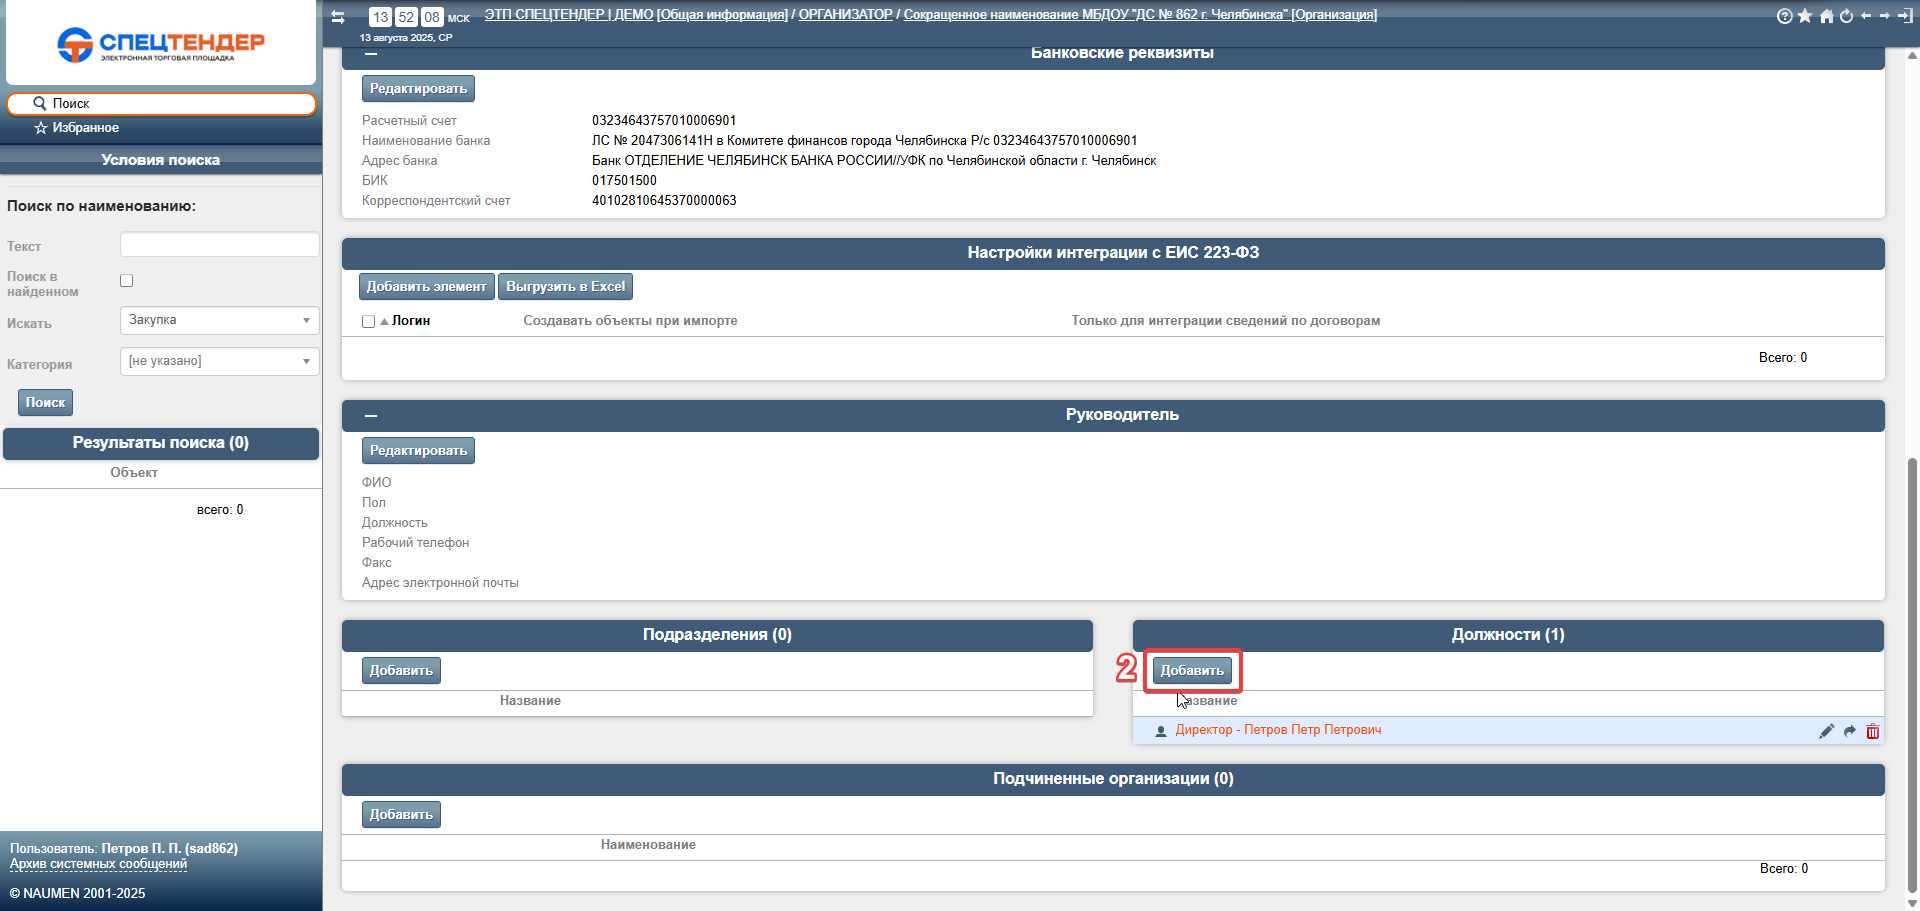Open the help question mark icon
The width and height of the screenshot is (1920, 911).
click(x=1784, y=16)
